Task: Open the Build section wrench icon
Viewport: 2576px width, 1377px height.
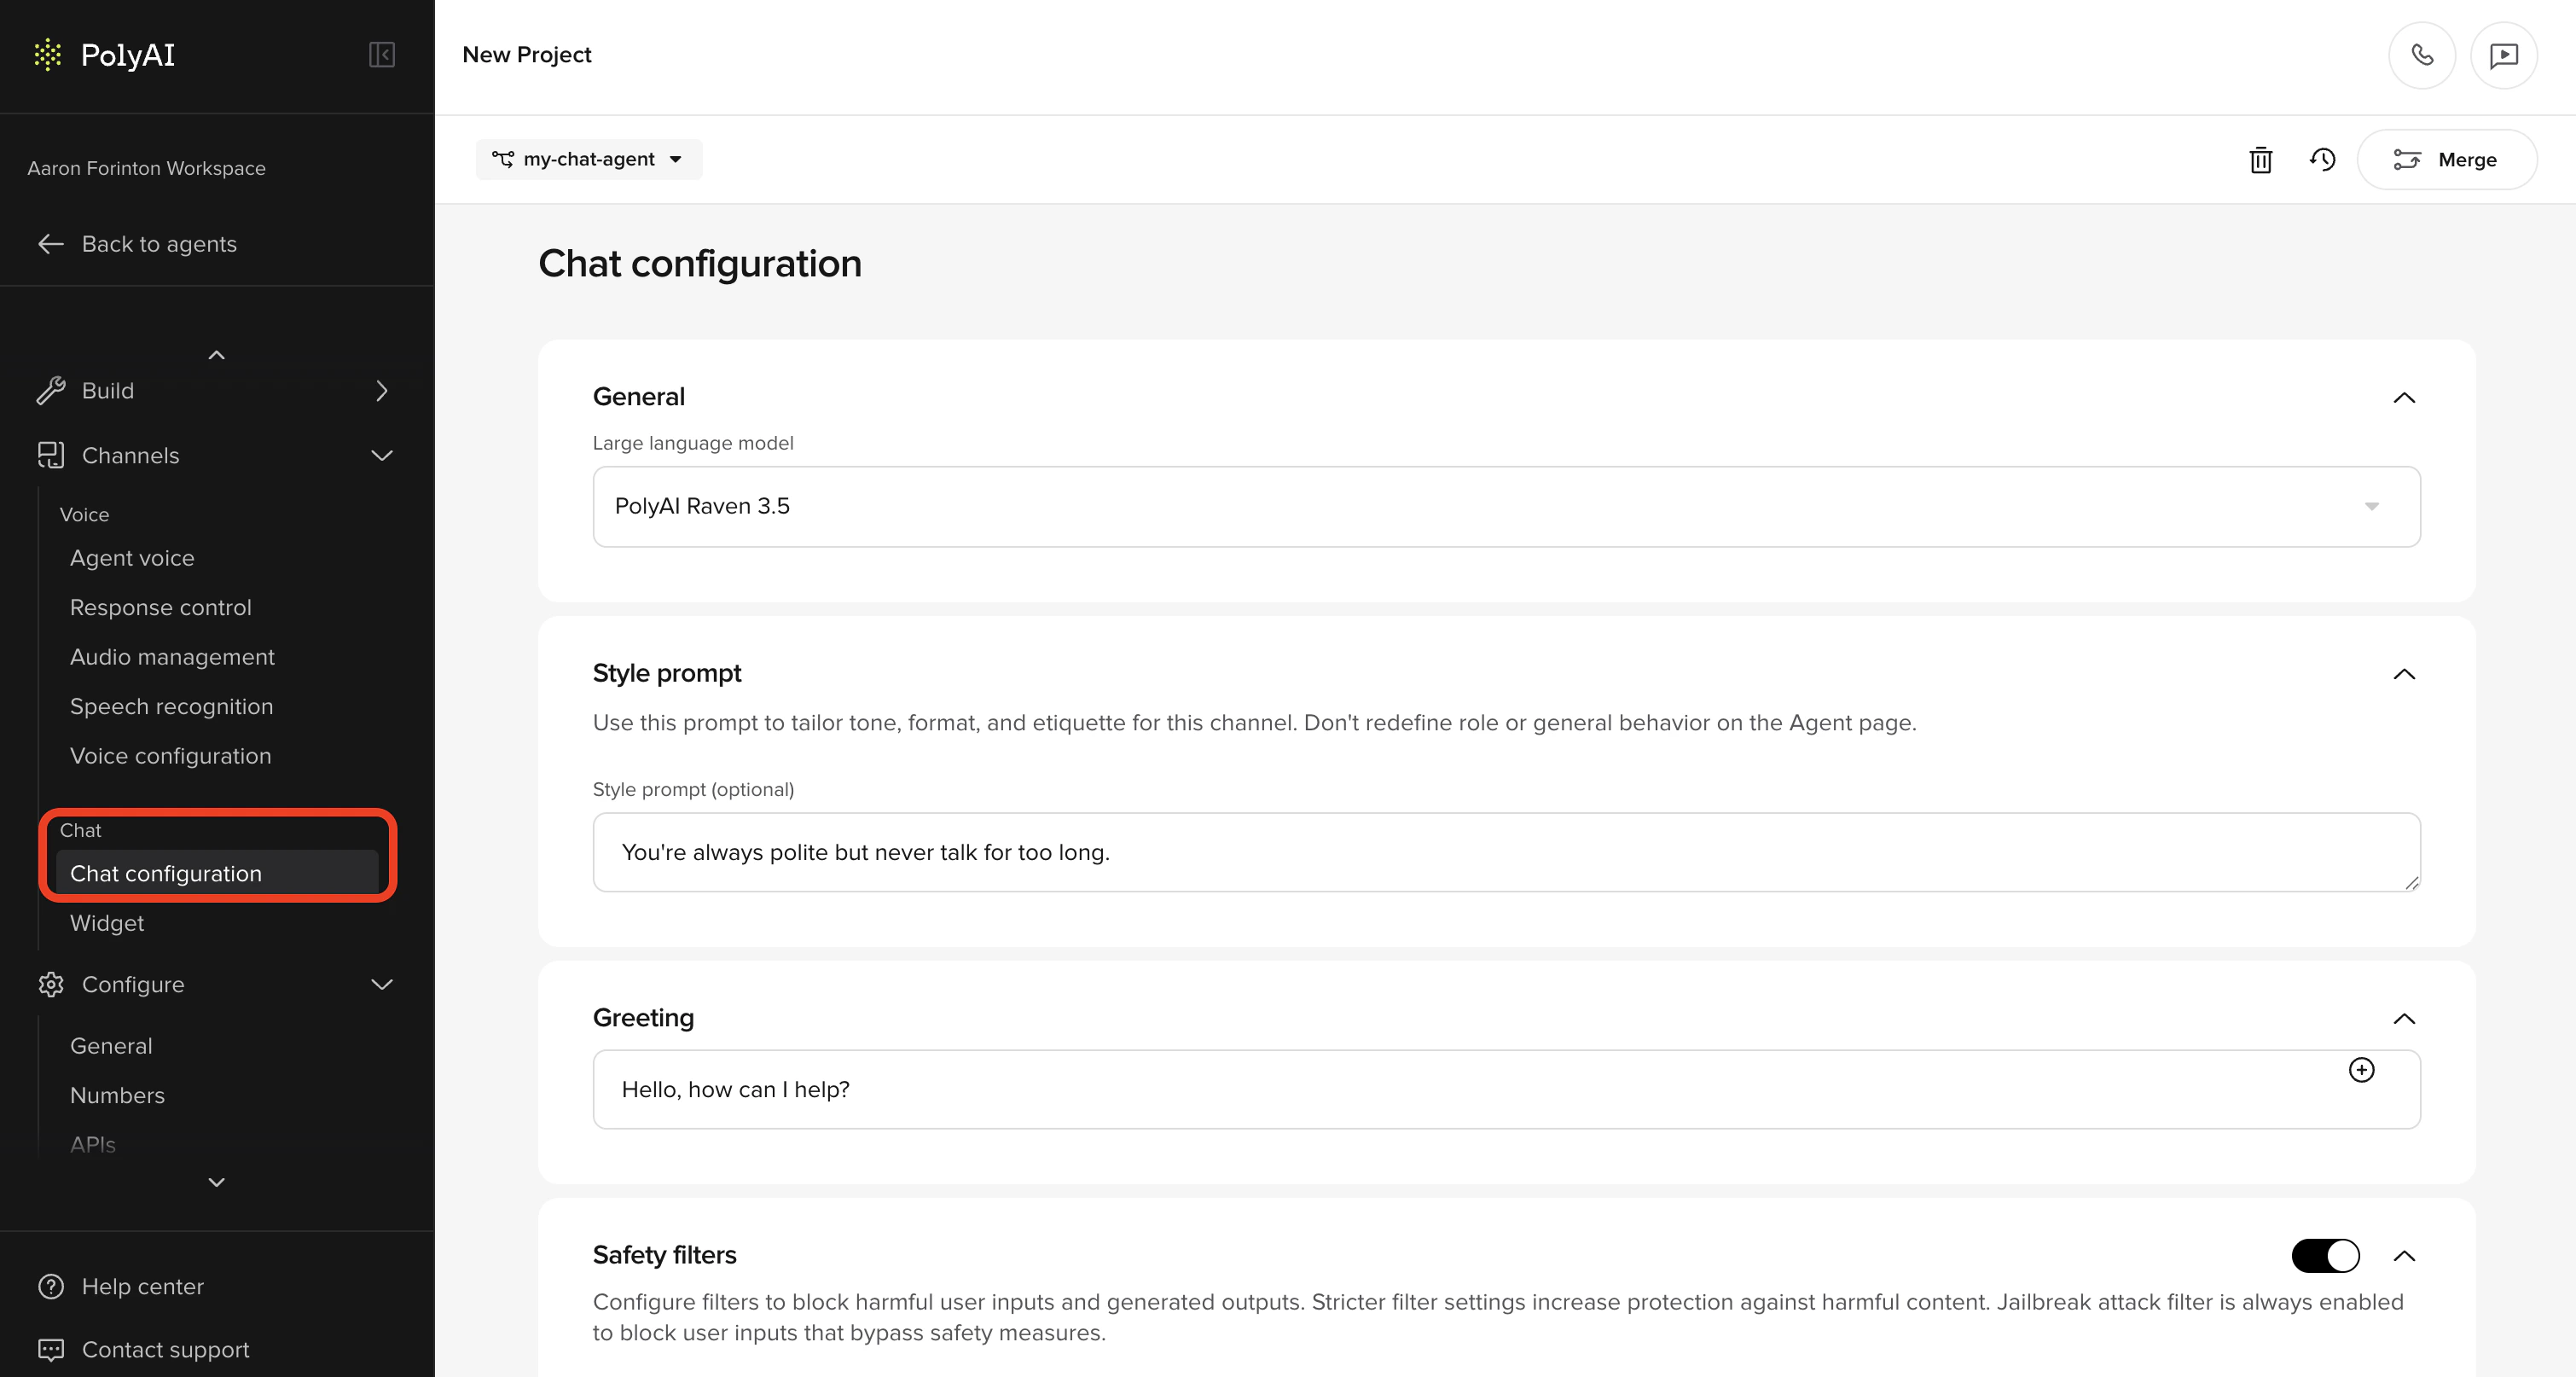Action: tap(51, 390)
